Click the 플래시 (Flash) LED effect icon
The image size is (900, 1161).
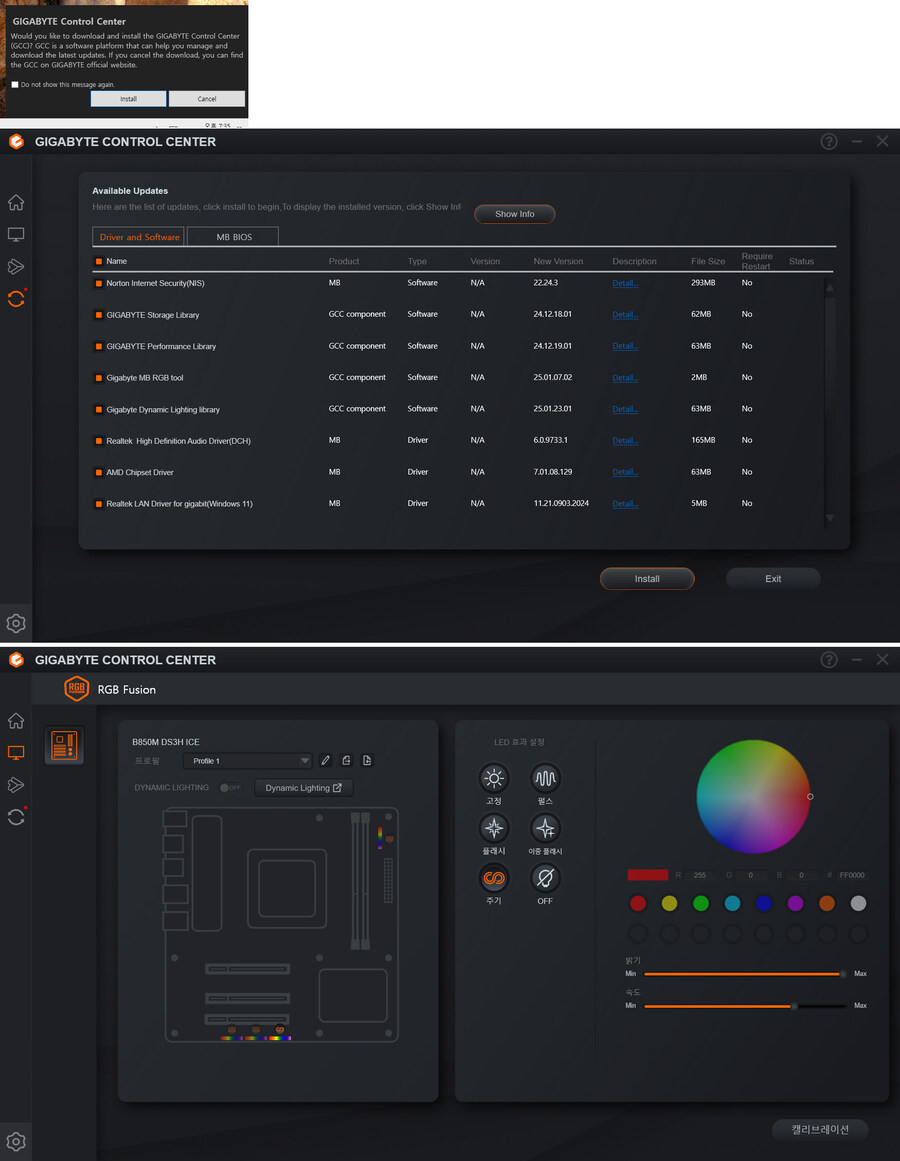click(494, 828)
